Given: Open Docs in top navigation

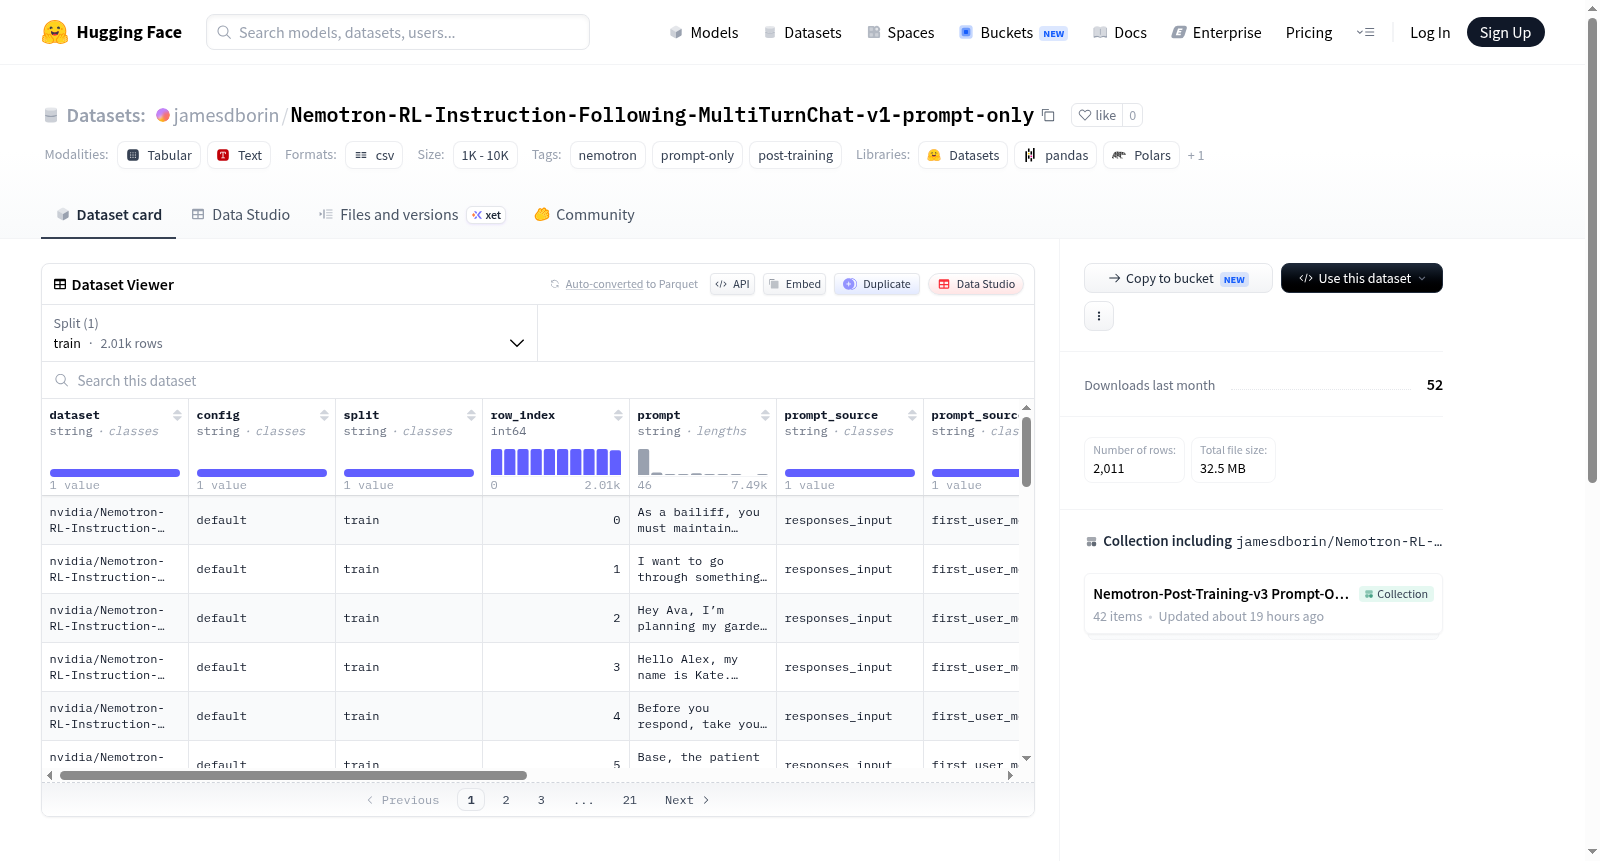Looking at the screenshot, I should click(x=1120, y=32).
